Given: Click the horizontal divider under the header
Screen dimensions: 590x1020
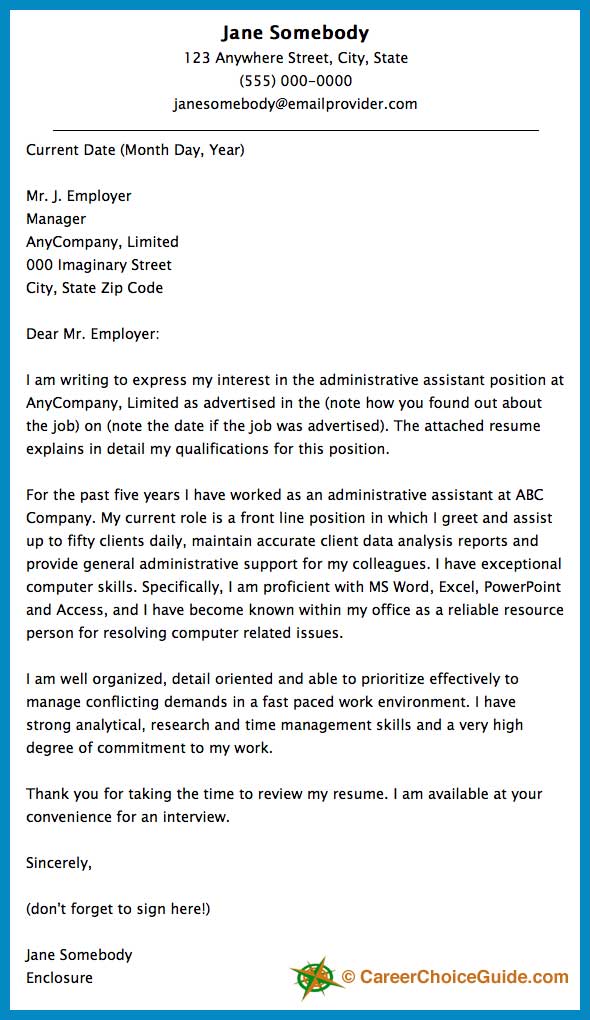Looking at the screenshot, I should (295, 131).
